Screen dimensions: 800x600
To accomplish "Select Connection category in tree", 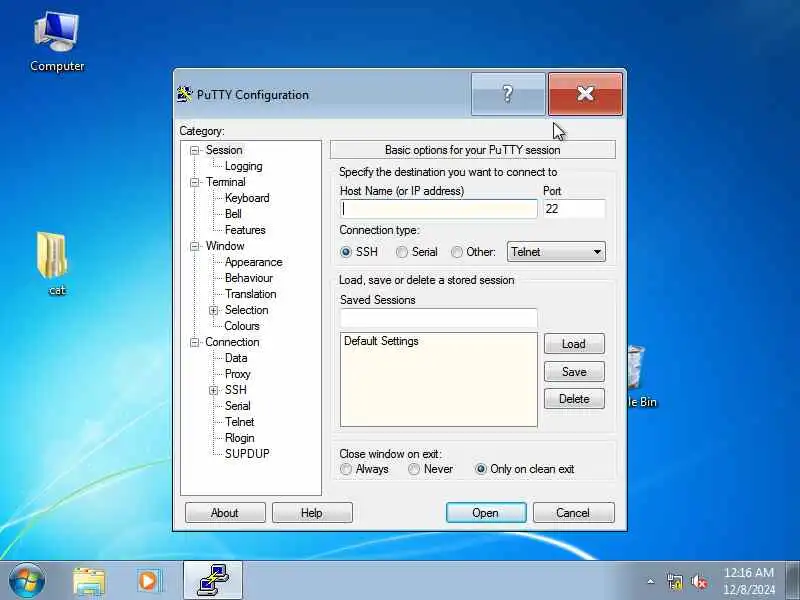I will (232, 342).
